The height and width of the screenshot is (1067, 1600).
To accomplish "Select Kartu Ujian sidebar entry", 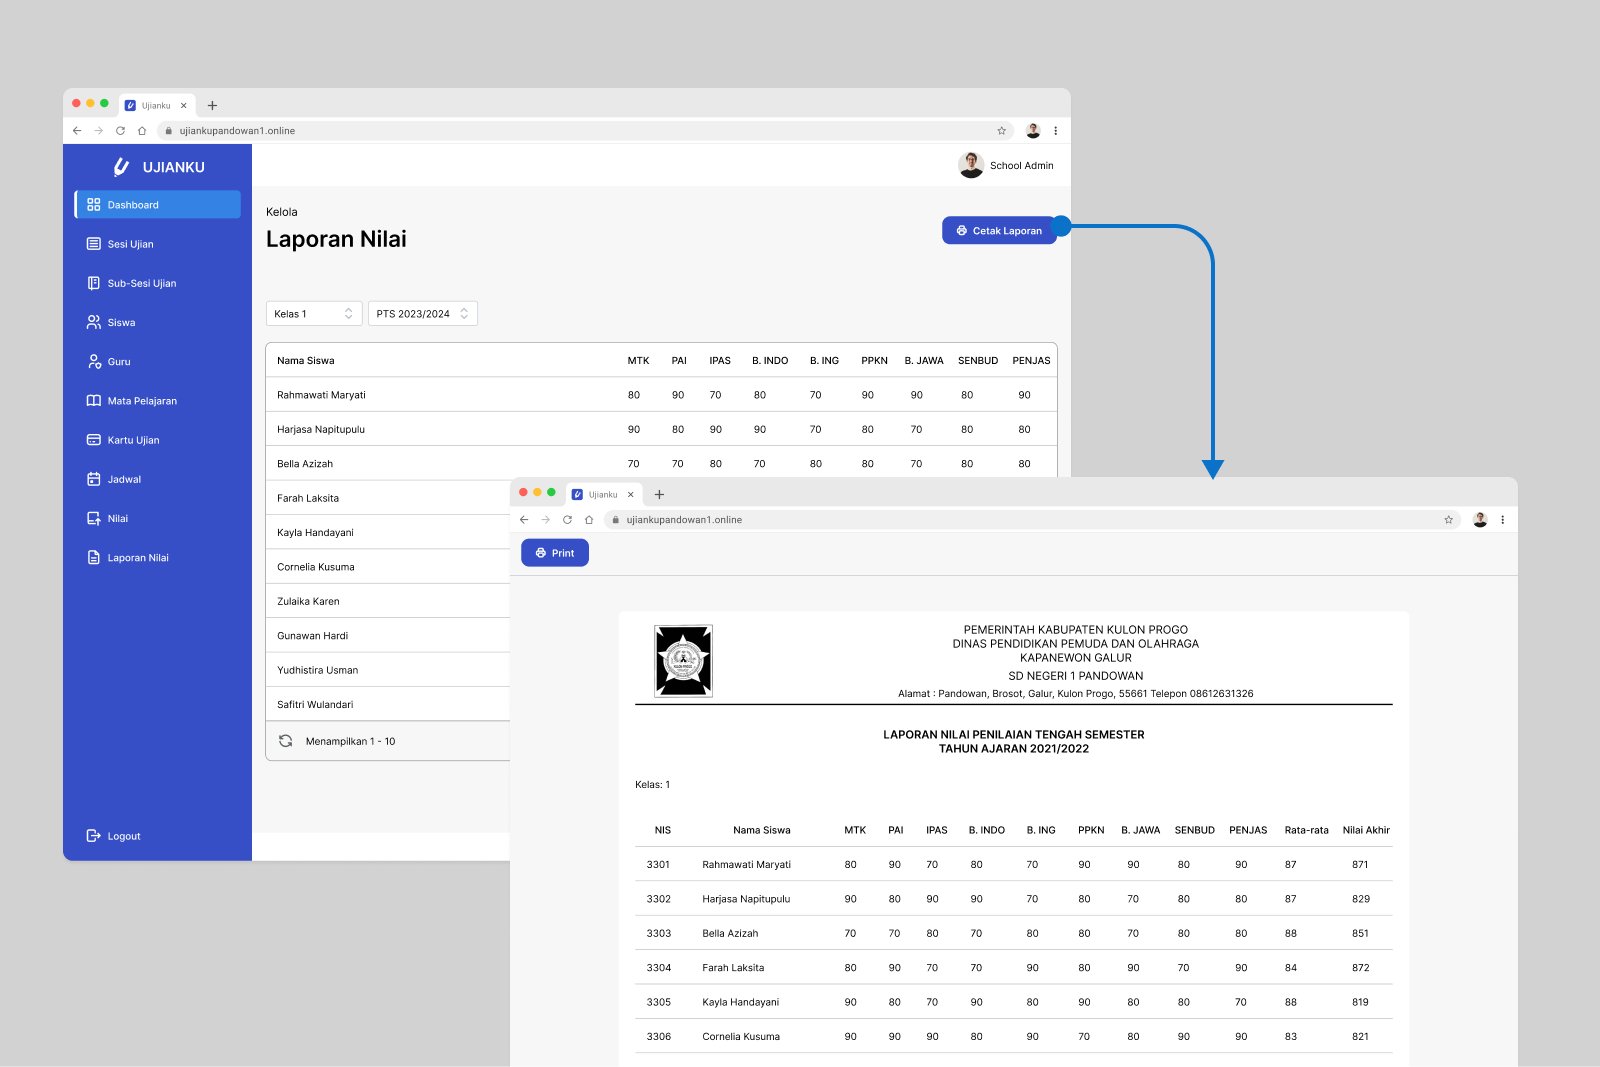I will tap(133, 440).
